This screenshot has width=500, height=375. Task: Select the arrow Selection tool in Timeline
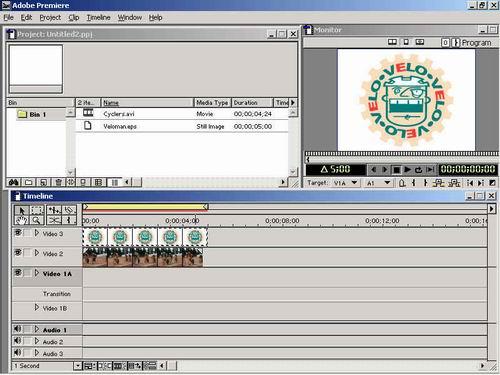pos(22,210)
